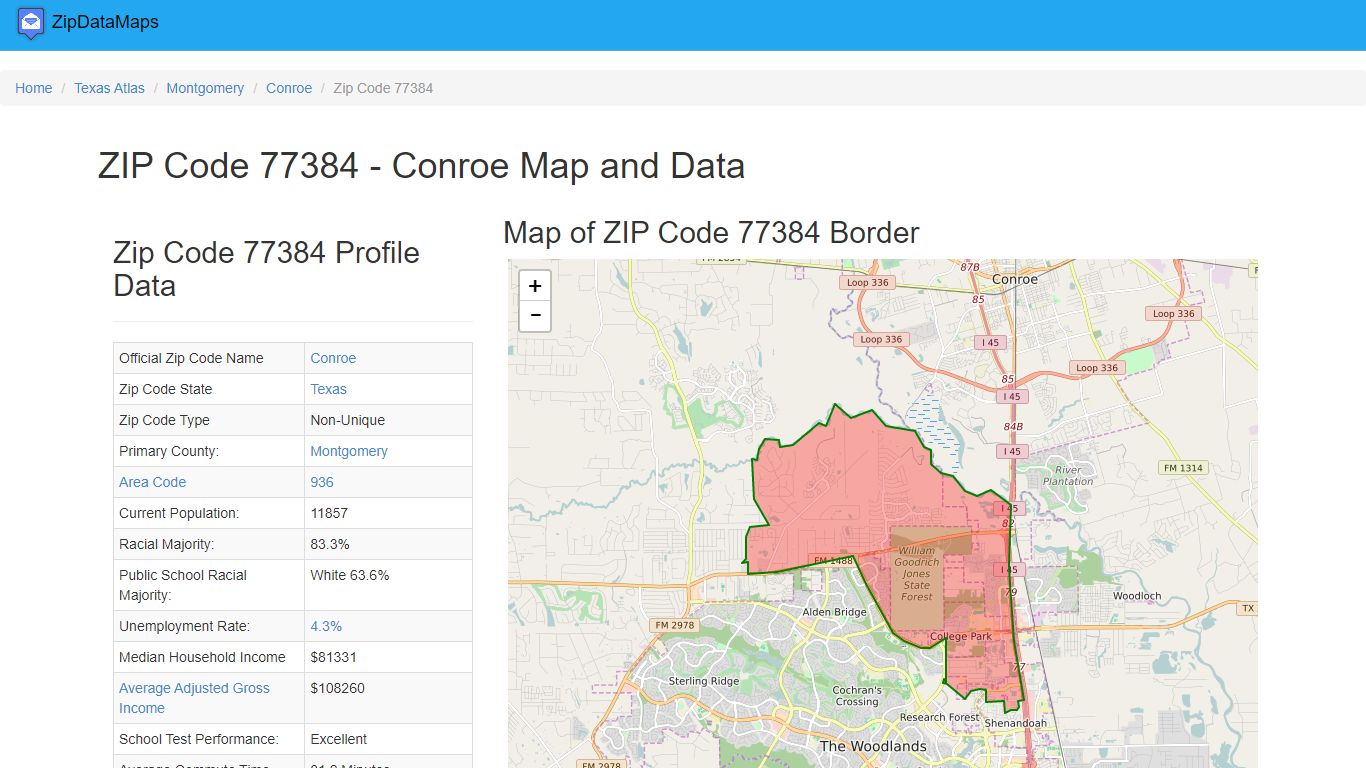Click Map of ZIP Code 77384 Border heading

click(x=711, y=233)
